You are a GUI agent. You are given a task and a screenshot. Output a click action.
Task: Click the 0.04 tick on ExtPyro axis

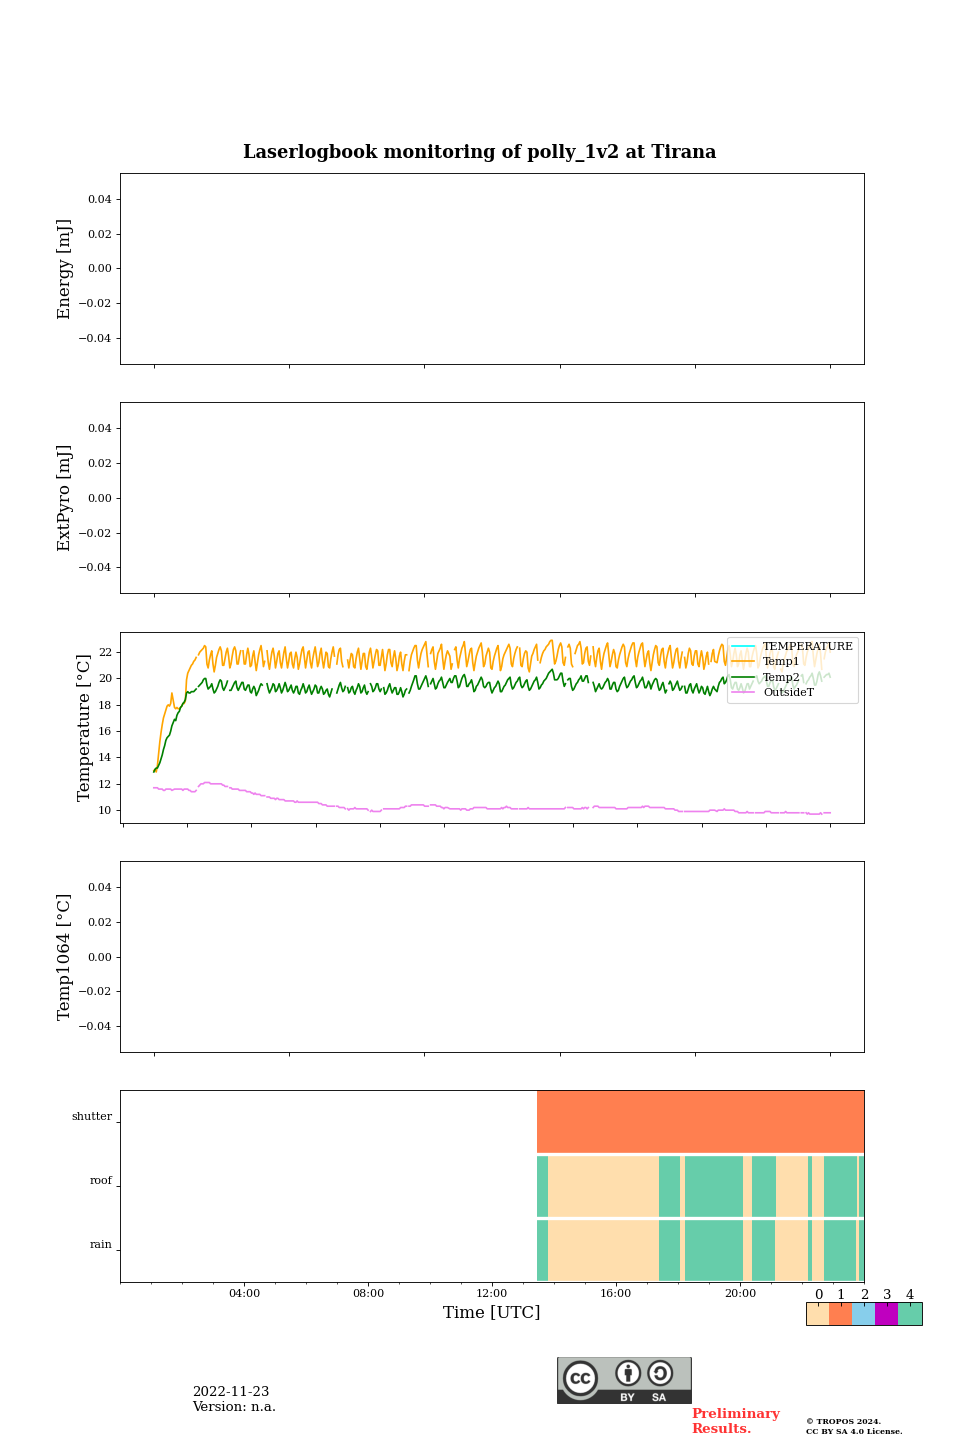[100, 428]
